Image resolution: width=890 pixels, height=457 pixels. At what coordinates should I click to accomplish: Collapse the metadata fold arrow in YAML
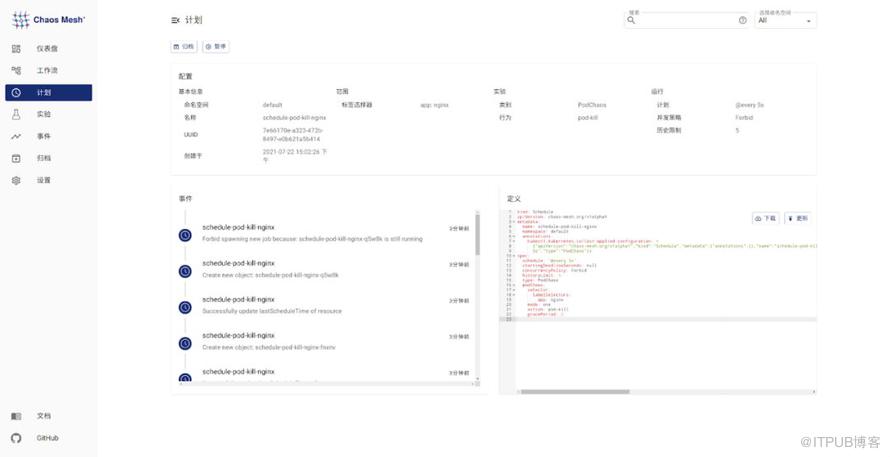[x=513, y=221]
